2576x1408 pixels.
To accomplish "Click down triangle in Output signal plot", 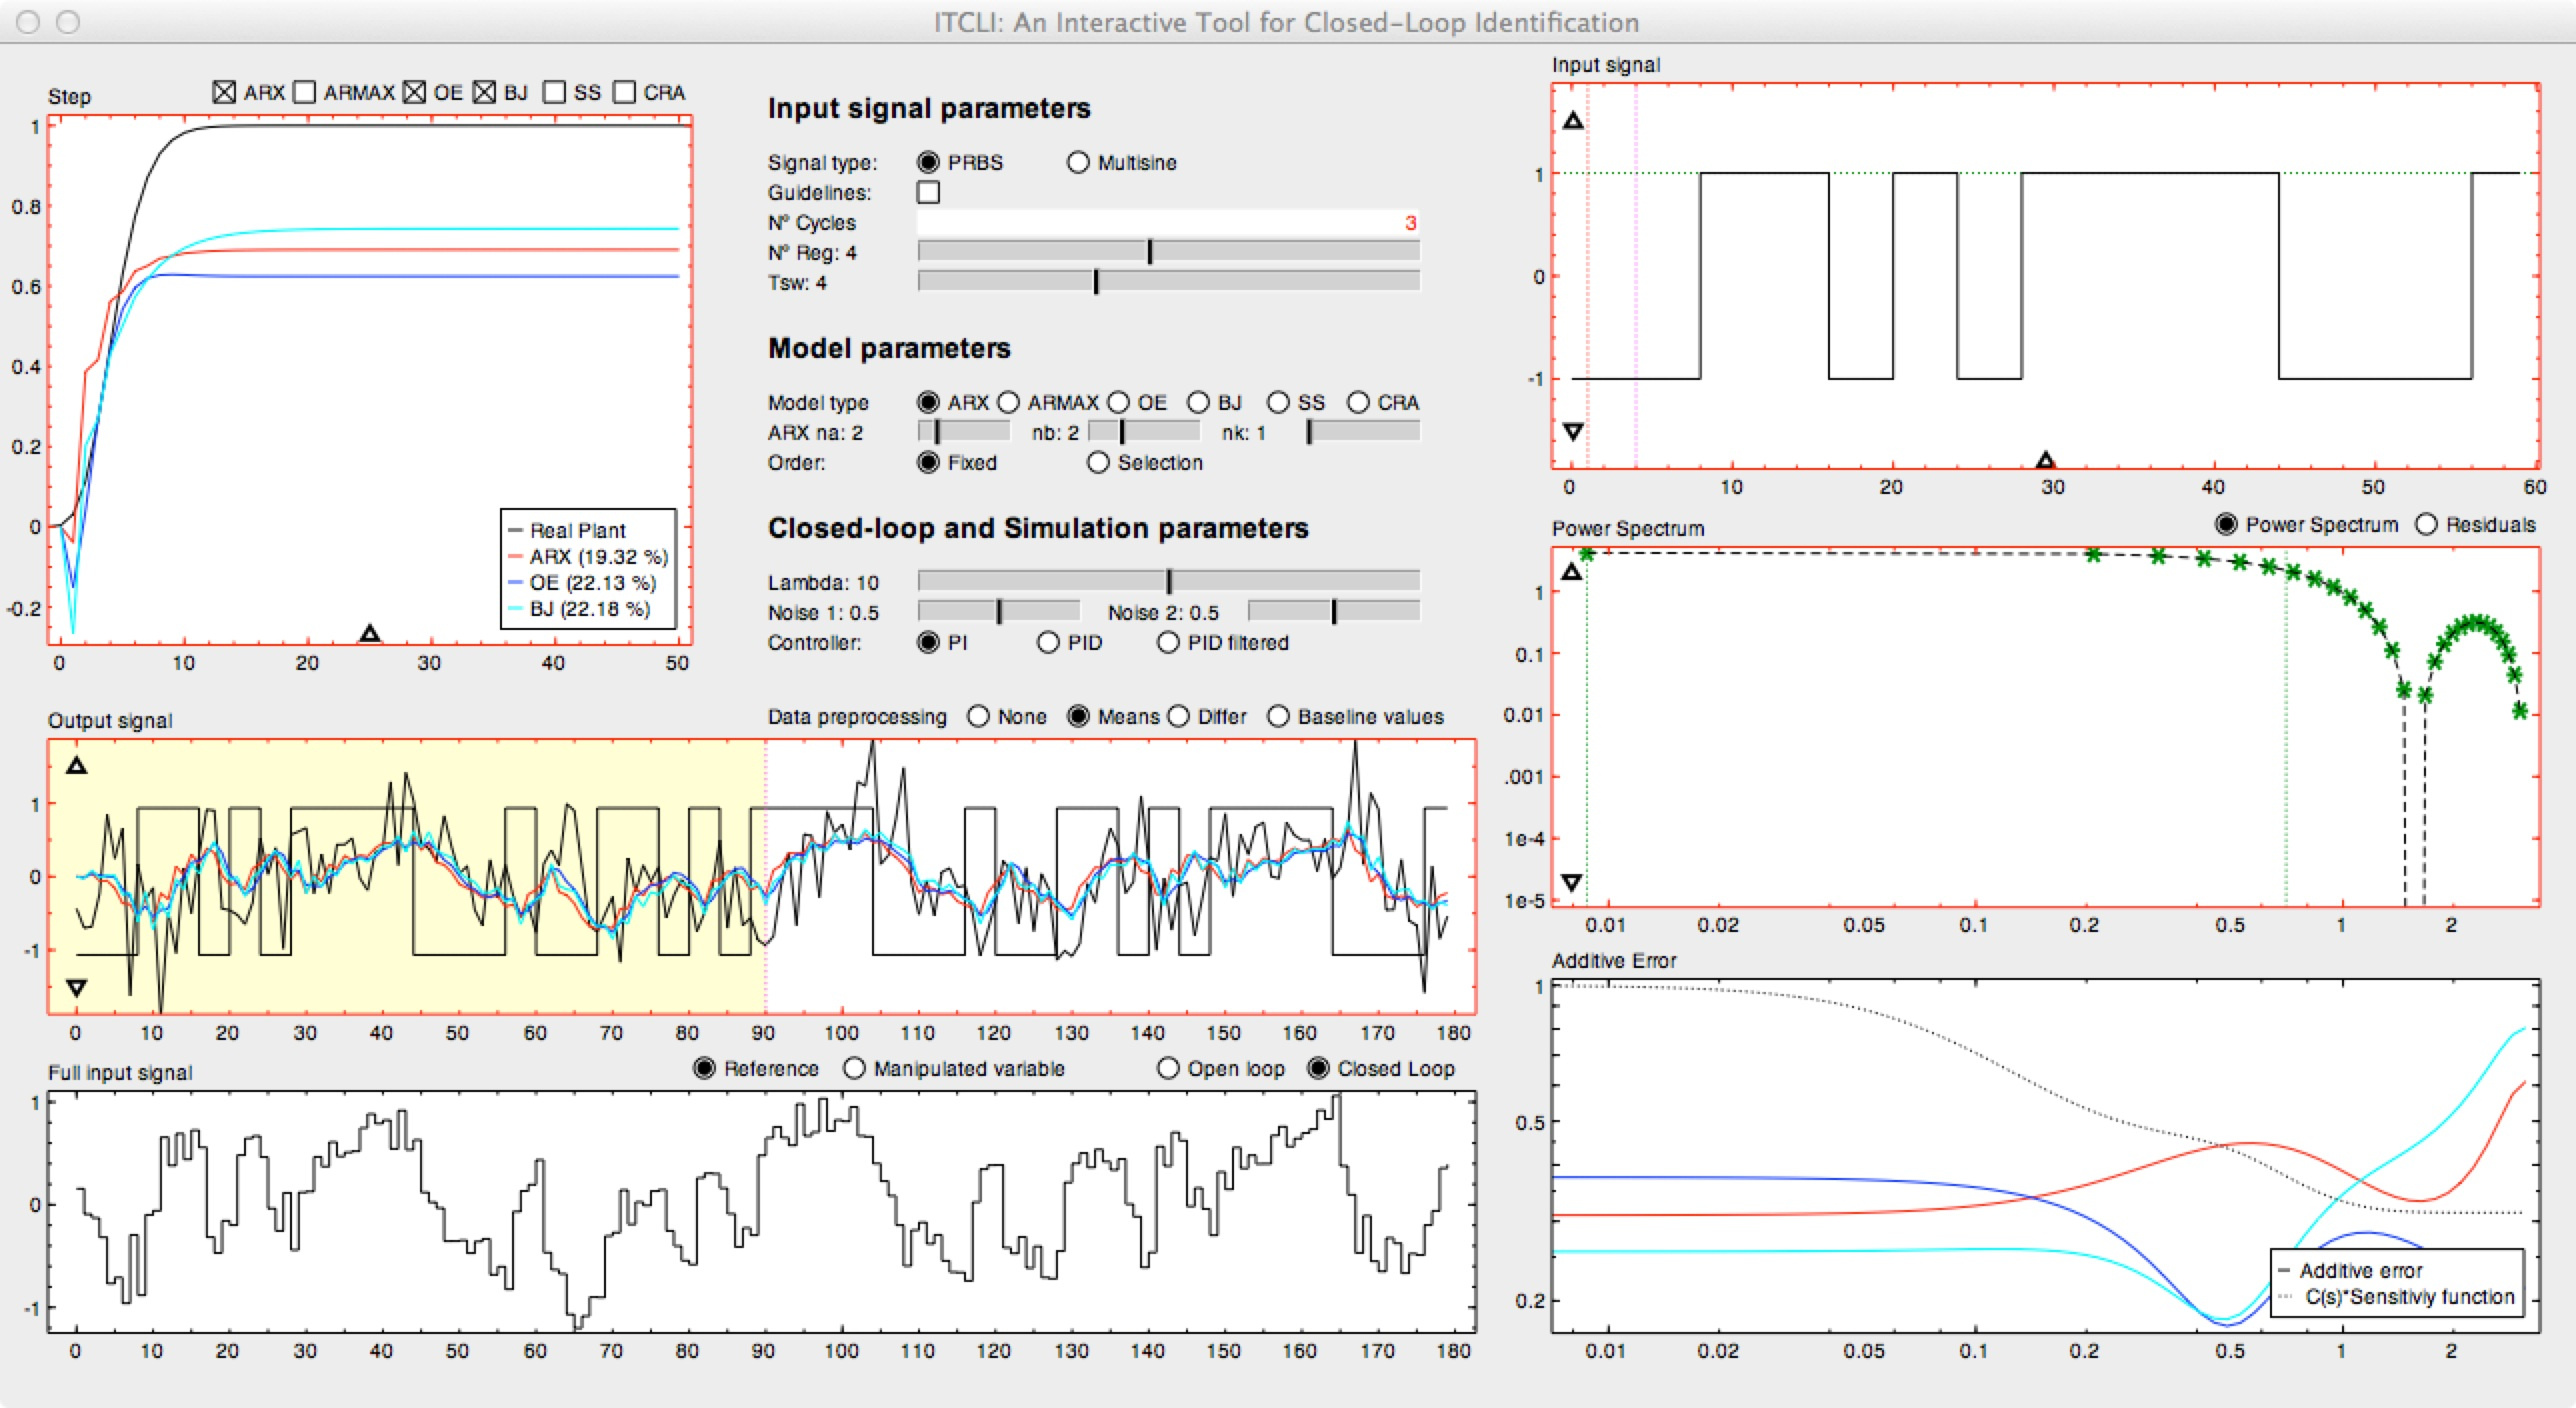I will coord(76,988).
